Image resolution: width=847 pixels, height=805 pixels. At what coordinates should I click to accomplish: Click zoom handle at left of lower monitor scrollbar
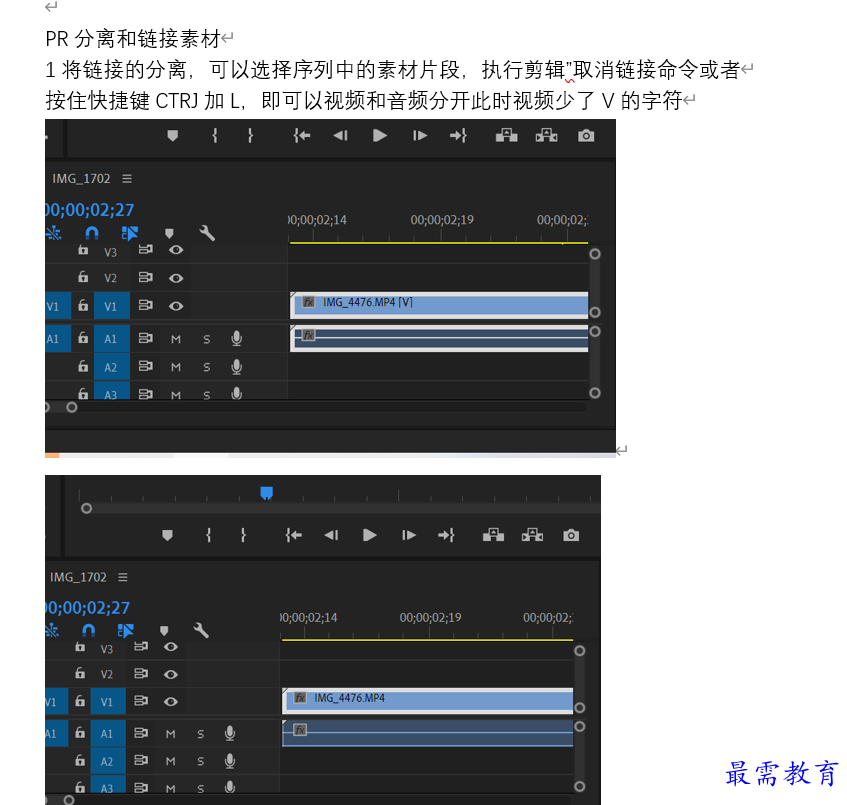(86, 508)
